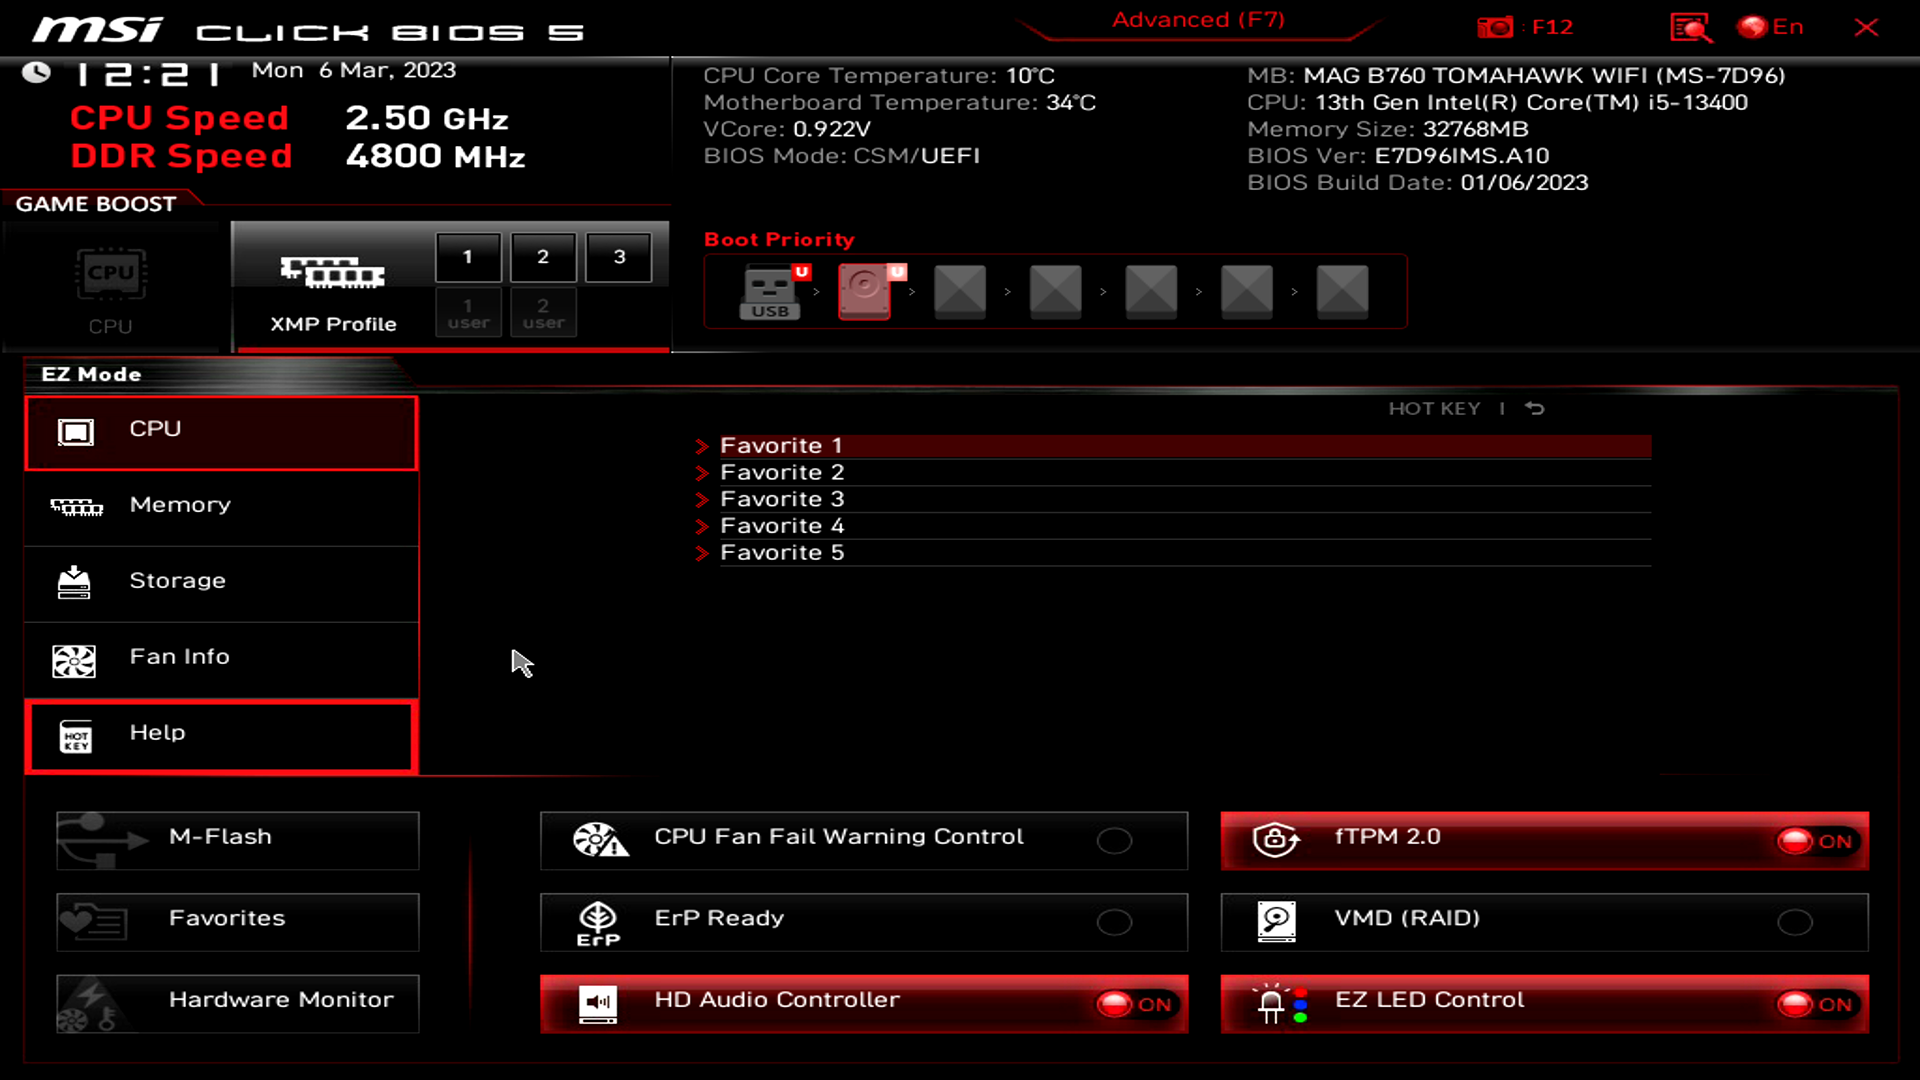The image size is (1920, 1080).
Task: Expand the Favorite 5 entry
Action: [703, 551]
